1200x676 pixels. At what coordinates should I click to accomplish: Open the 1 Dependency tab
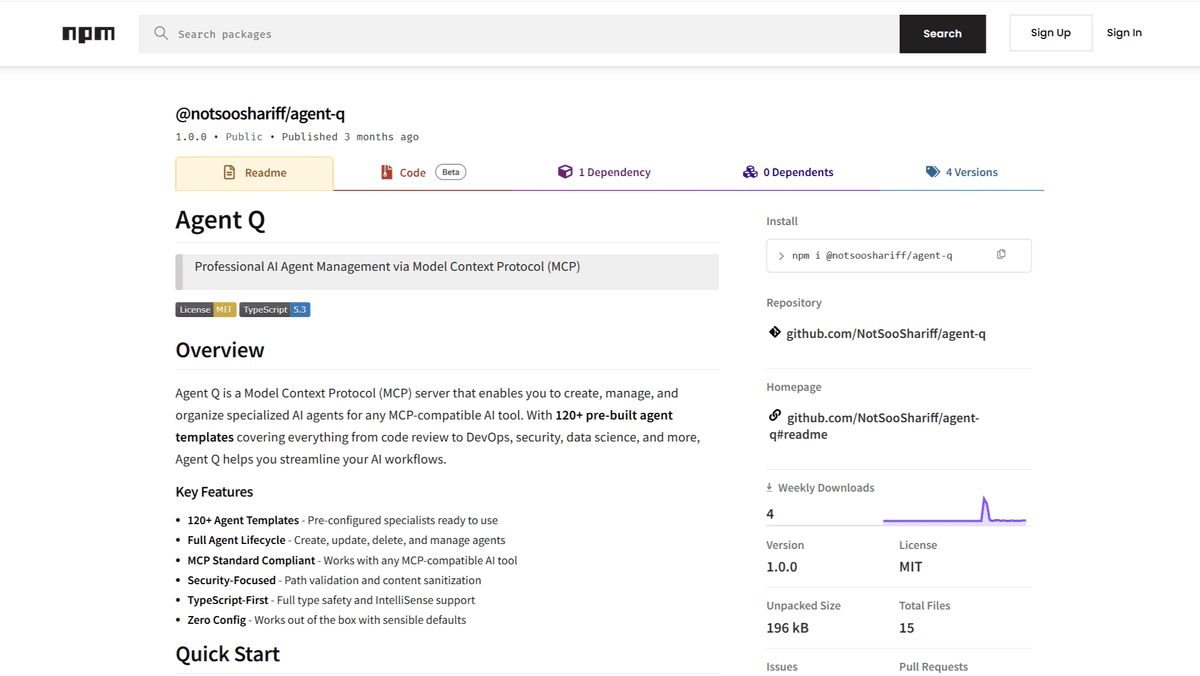(x=605, y=172)
